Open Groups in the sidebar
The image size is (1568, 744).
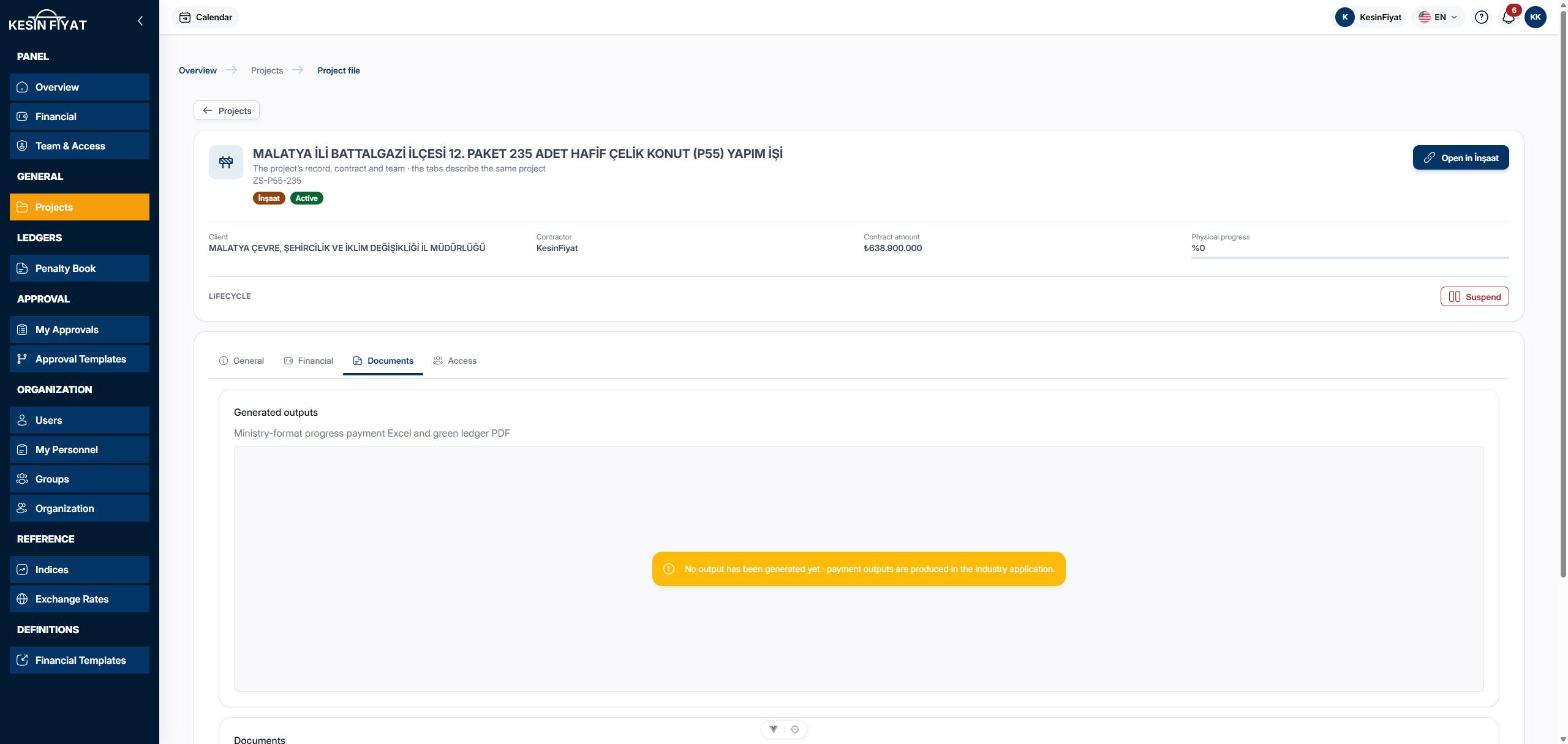click(x=80, y=479)
